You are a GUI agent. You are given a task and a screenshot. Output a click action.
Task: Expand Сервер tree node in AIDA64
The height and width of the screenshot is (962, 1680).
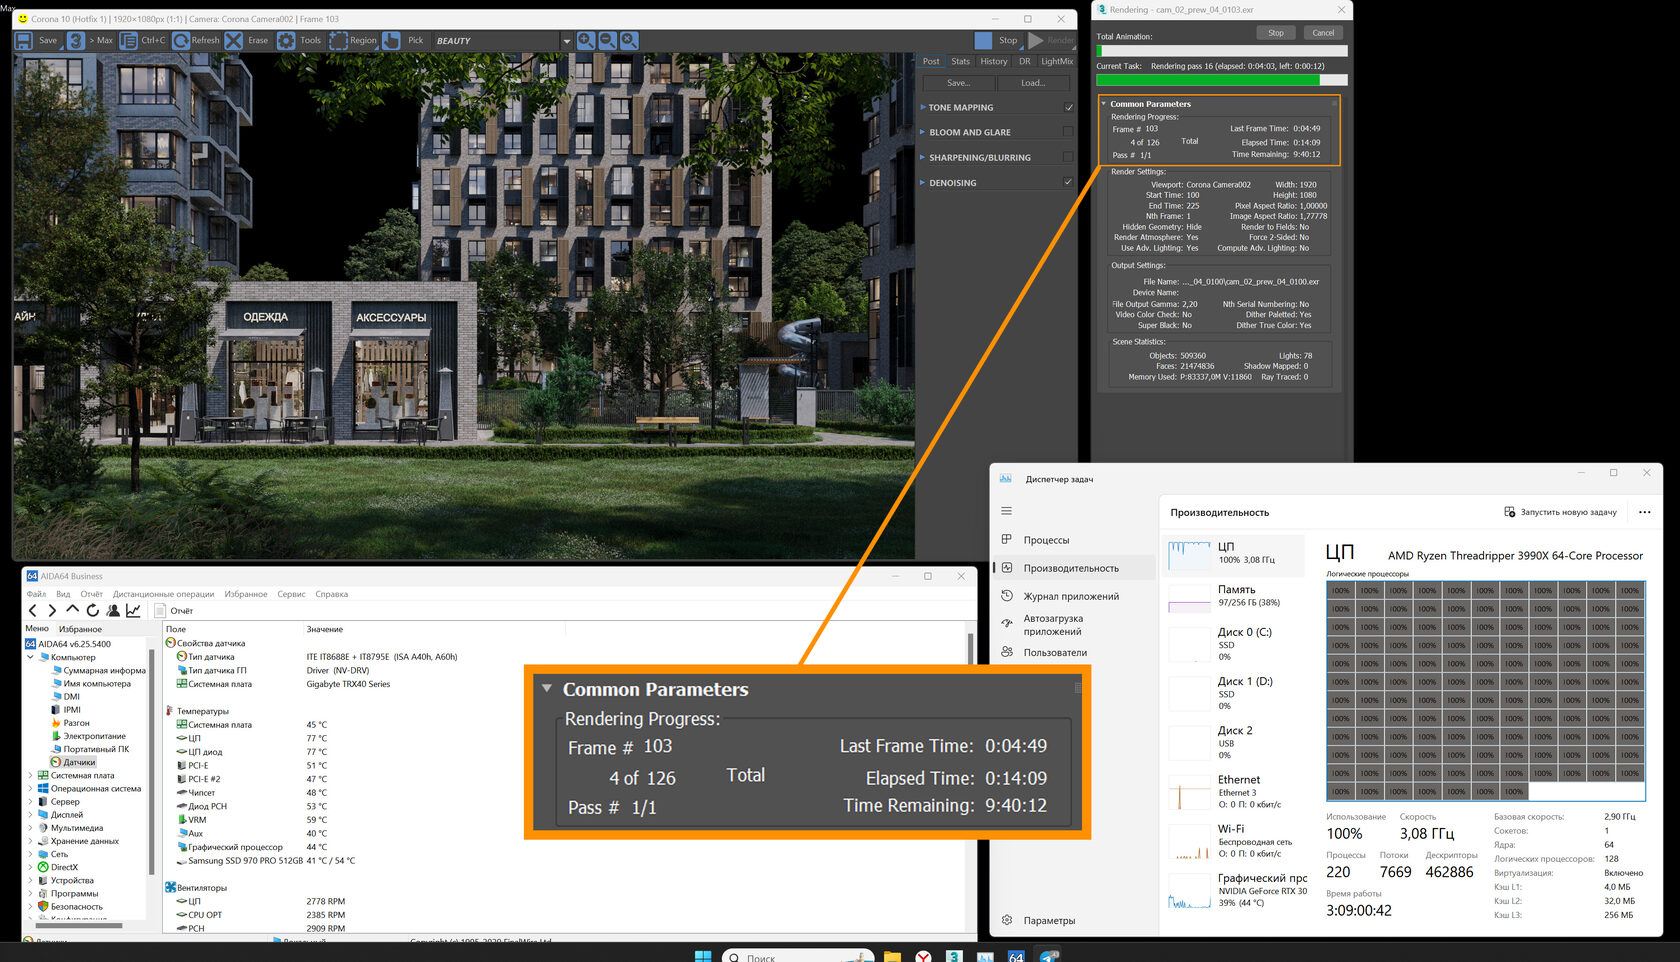(31, 801)
